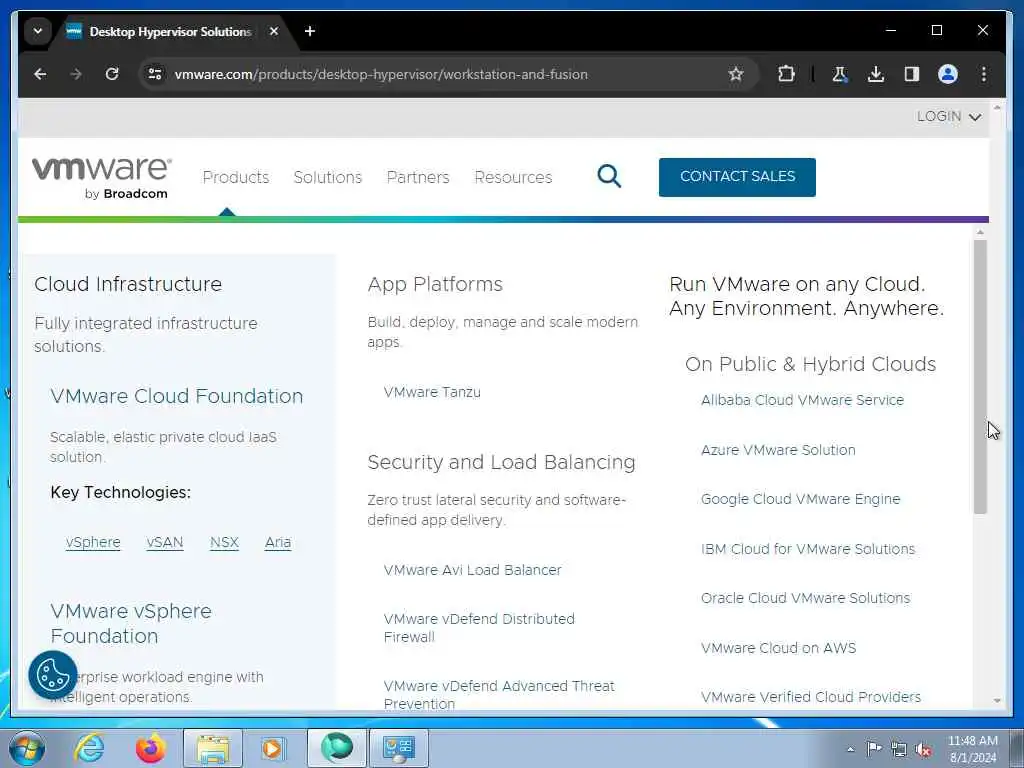This screenshot has height=768, width=1024.
Task: Open the vSAN key technology link
Action: coord(165,542)
